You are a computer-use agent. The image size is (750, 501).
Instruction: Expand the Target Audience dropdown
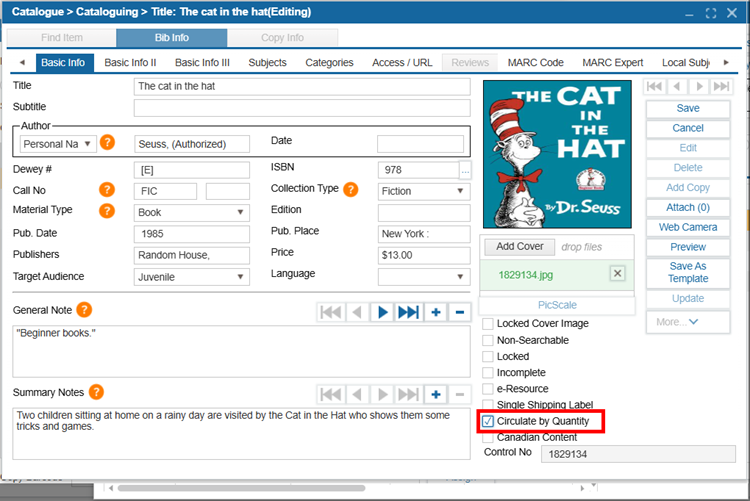[x=191, y=277]
